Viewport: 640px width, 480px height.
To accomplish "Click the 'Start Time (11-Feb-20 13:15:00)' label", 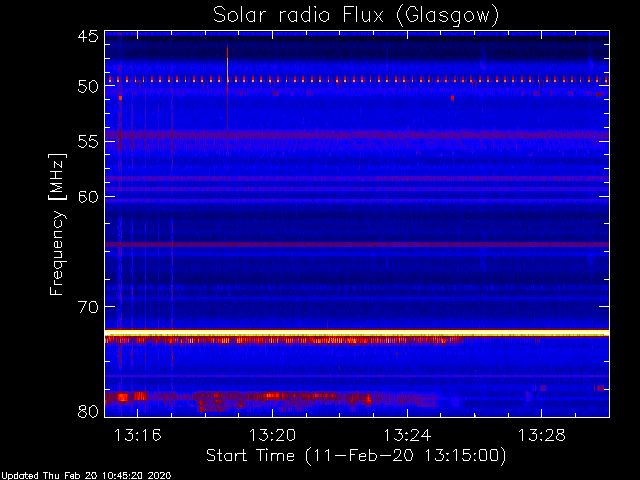I will coord(356,455).
